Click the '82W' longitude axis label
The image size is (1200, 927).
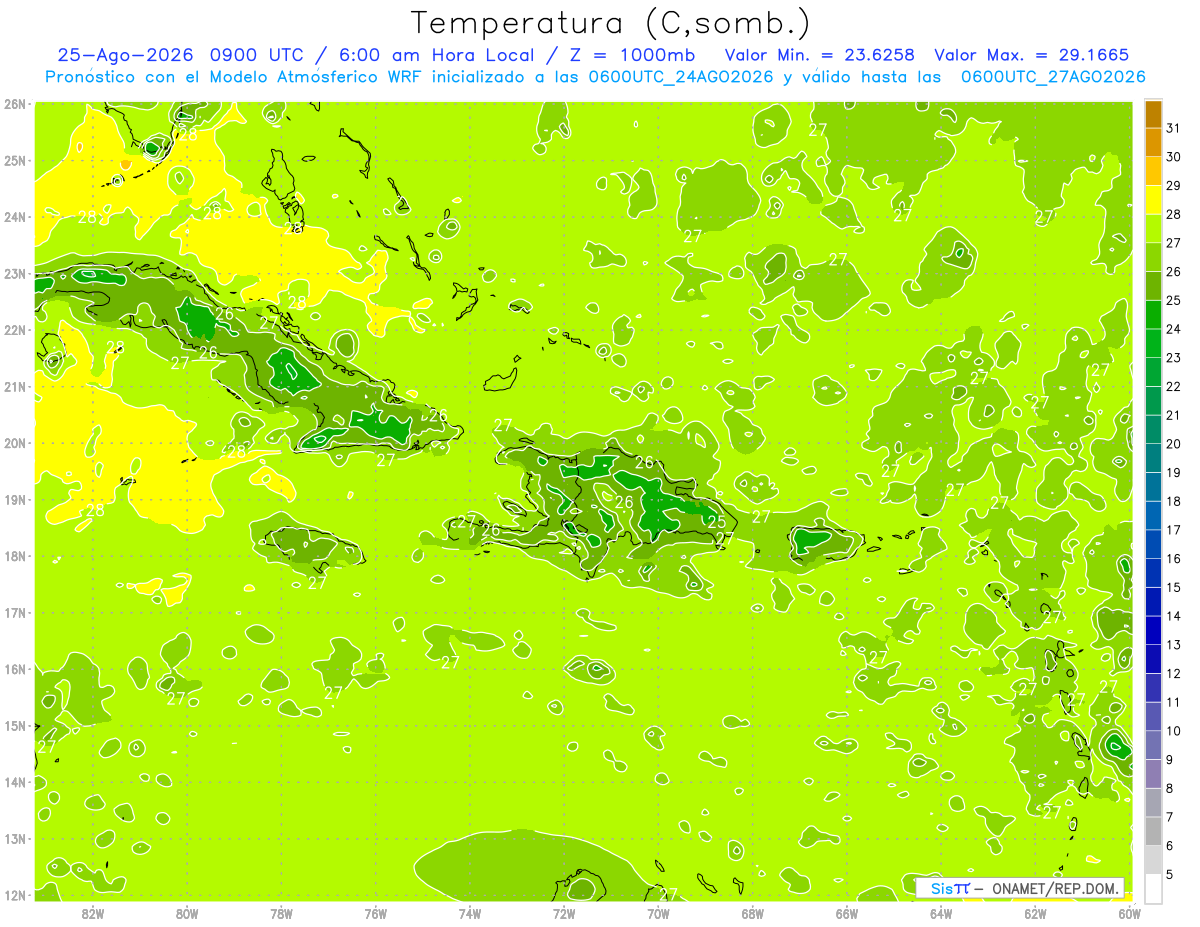click(93, 913)
